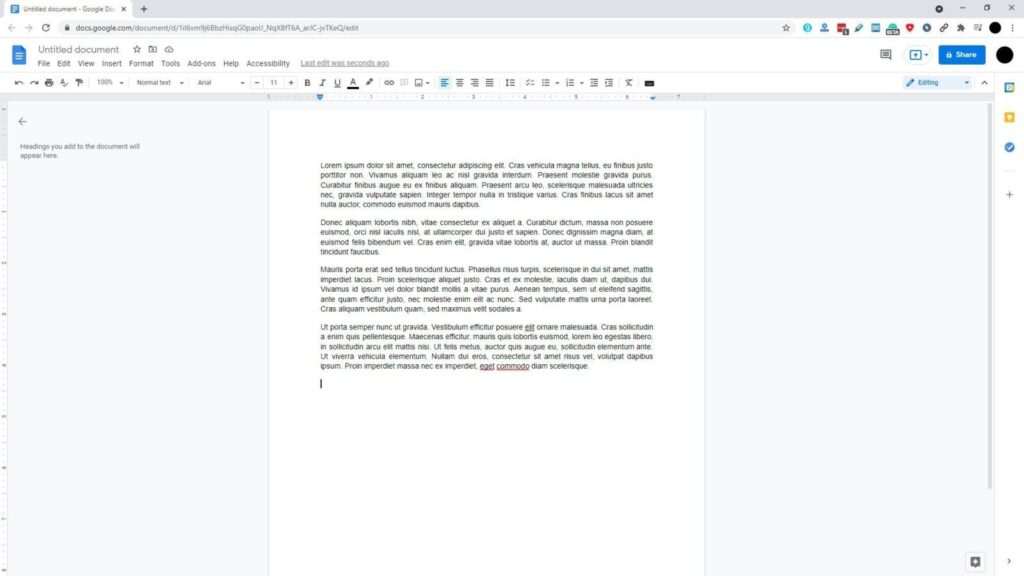1024x576 pixels.
Task: Click the Insert link icon
Action: 389,83
